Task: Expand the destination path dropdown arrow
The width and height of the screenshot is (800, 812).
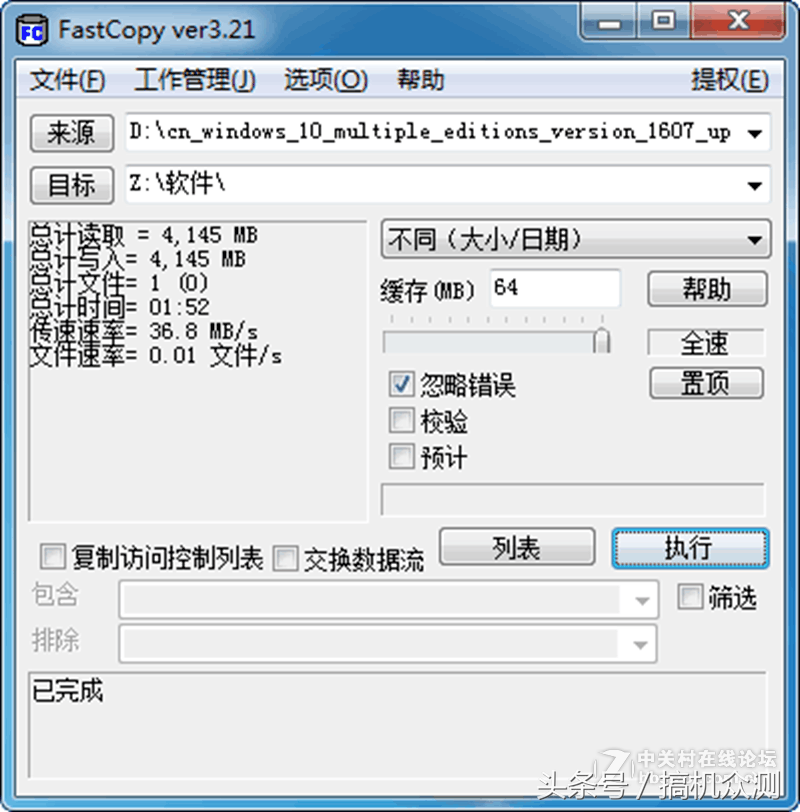Action: 755,185
